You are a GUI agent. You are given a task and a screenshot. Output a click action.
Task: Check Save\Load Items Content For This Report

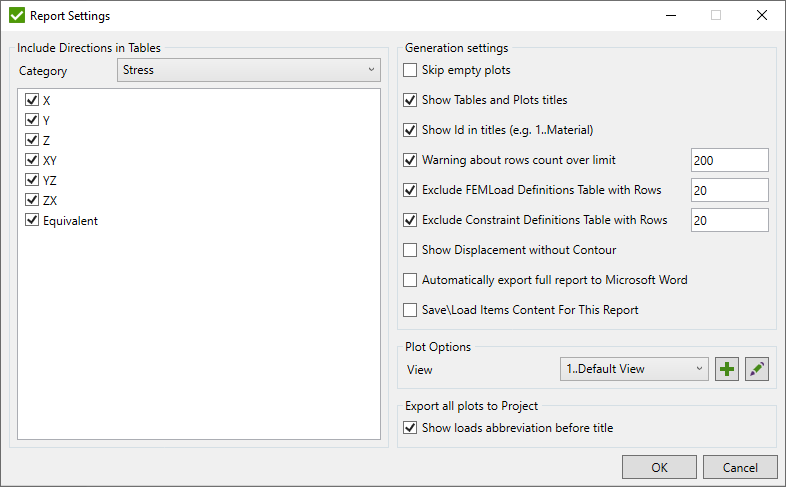(410, 310)
